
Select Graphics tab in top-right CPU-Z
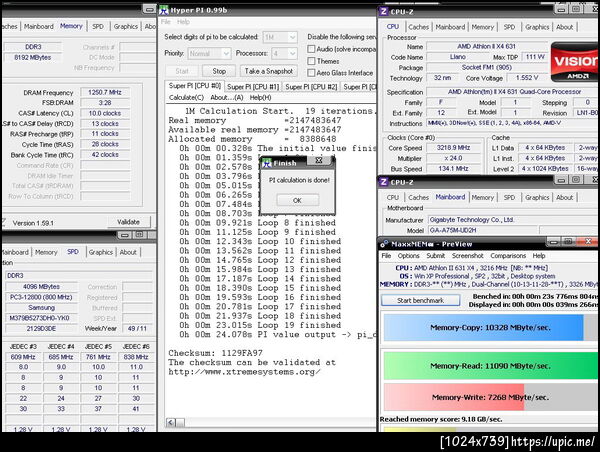click(537, 27)
